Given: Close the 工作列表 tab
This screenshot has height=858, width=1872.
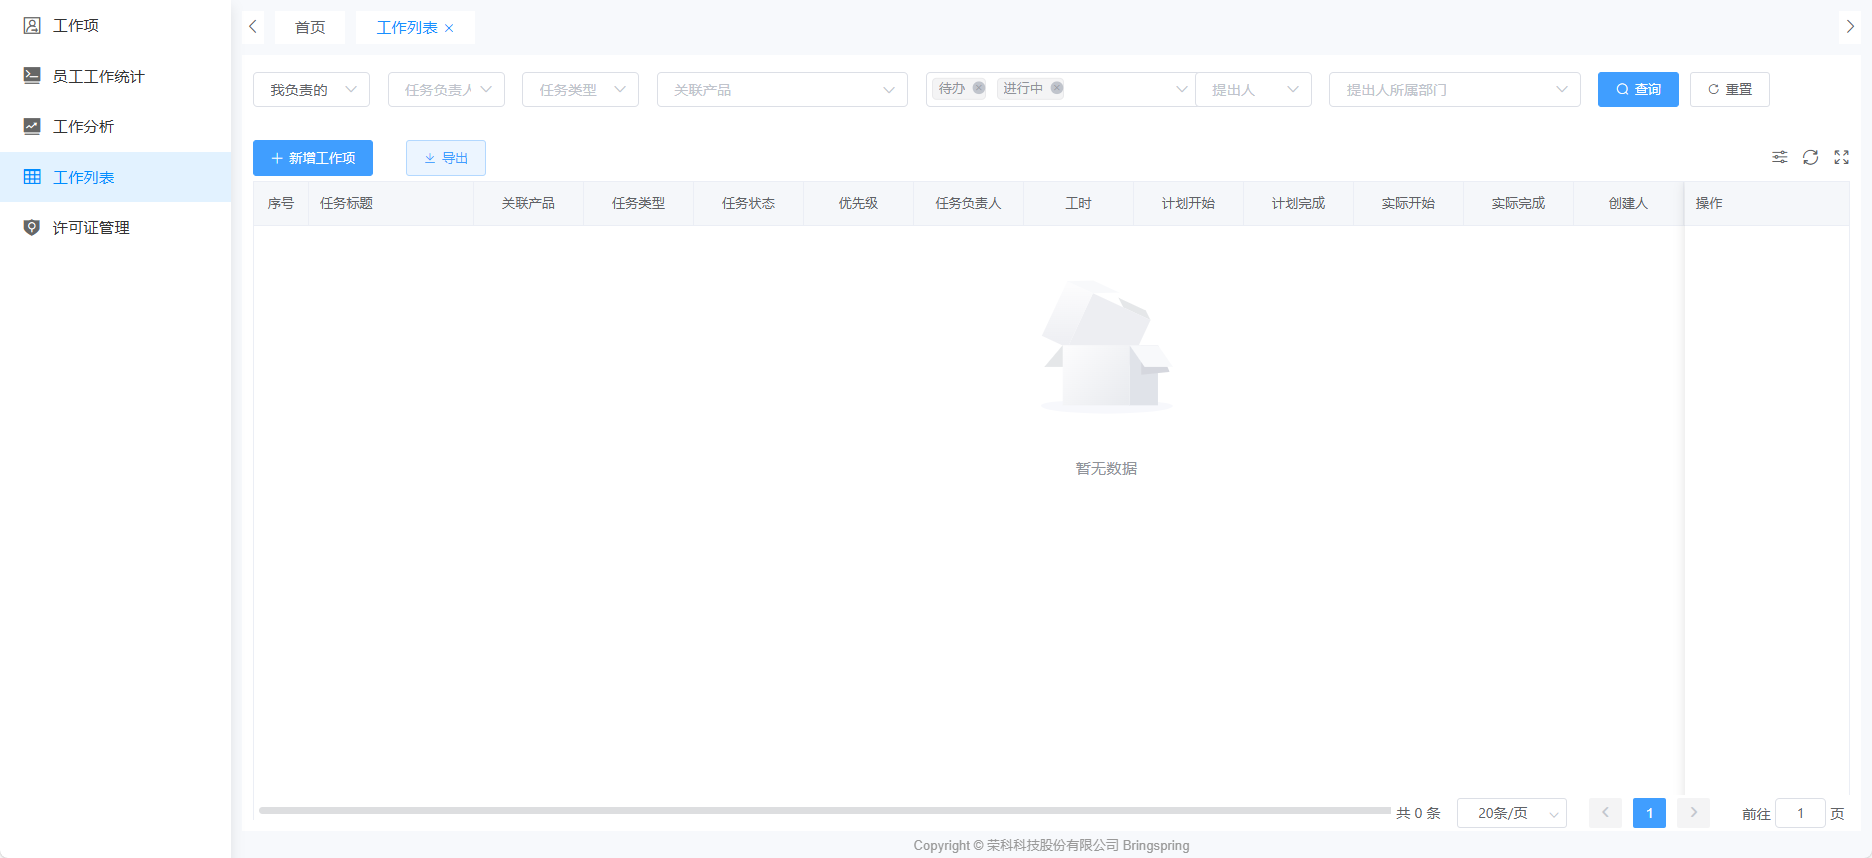Looking at the screenshot, I should 449,28.
